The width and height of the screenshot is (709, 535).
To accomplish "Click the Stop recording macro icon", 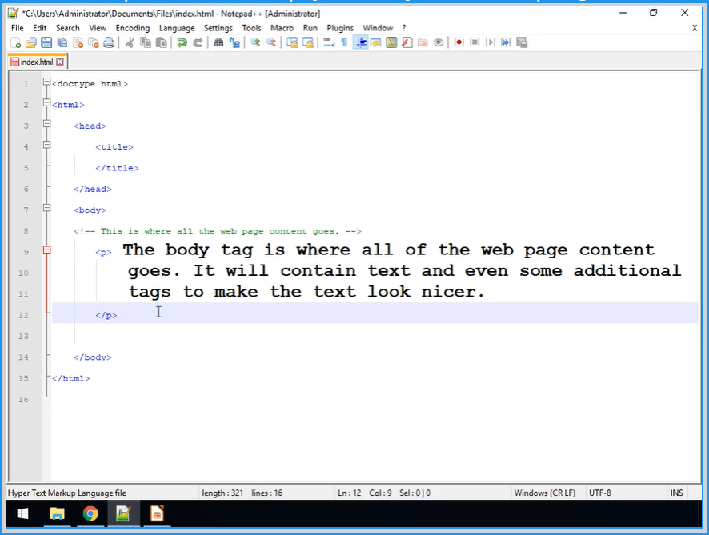I will [x=474, y=43].
